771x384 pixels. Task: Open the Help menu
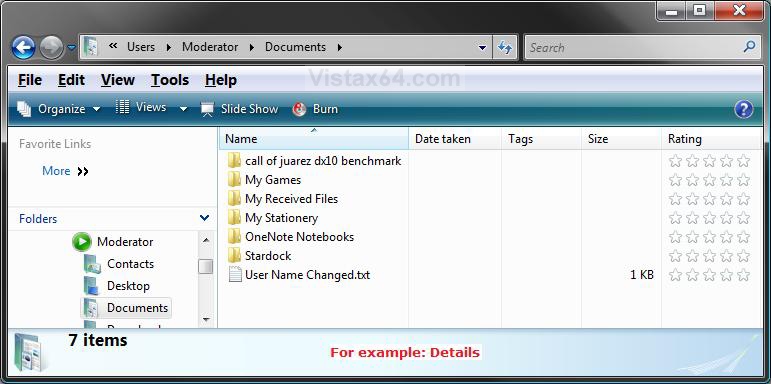(x=221, y=80)
